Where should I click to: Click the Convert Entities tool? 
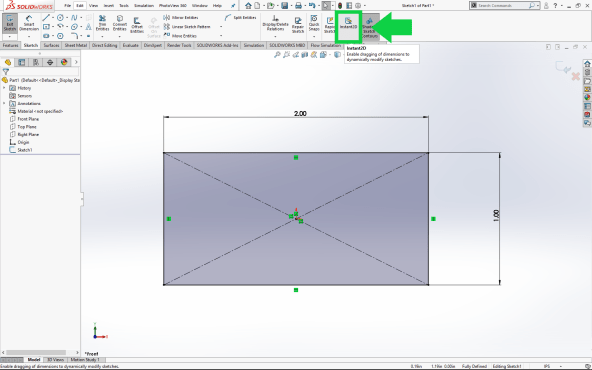click(120, 23)
